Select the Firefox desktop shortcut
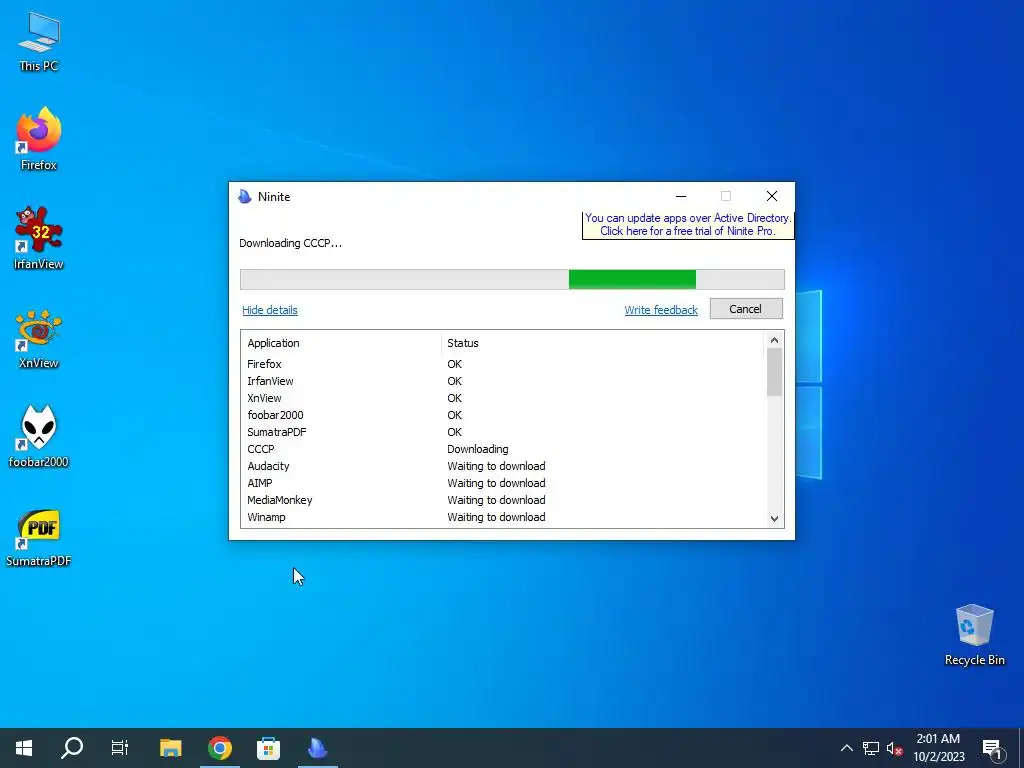Screen dimensions: 1024x768 pyautogui.click(x=39, y=140)
